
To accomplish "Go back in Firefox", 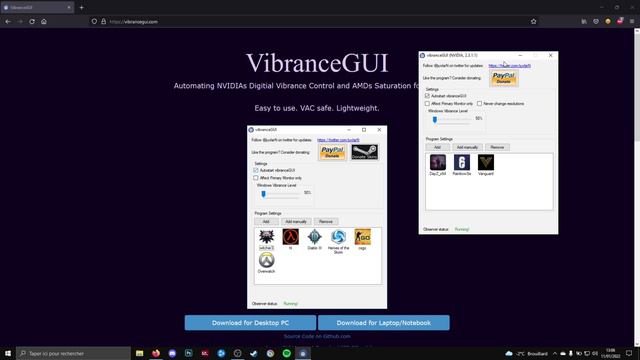I will pyautogui.click(x=8, y=22).
